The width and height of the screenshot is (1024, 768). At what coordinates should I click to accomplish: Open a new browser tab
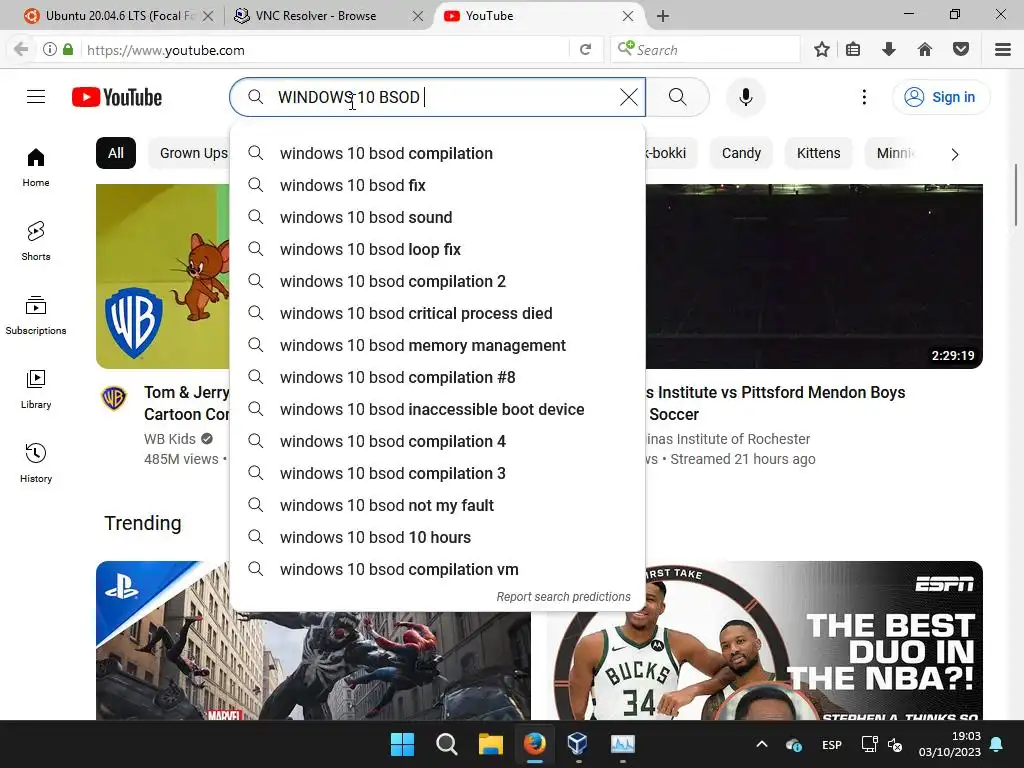pyautogui.click(x=663, y=16)
